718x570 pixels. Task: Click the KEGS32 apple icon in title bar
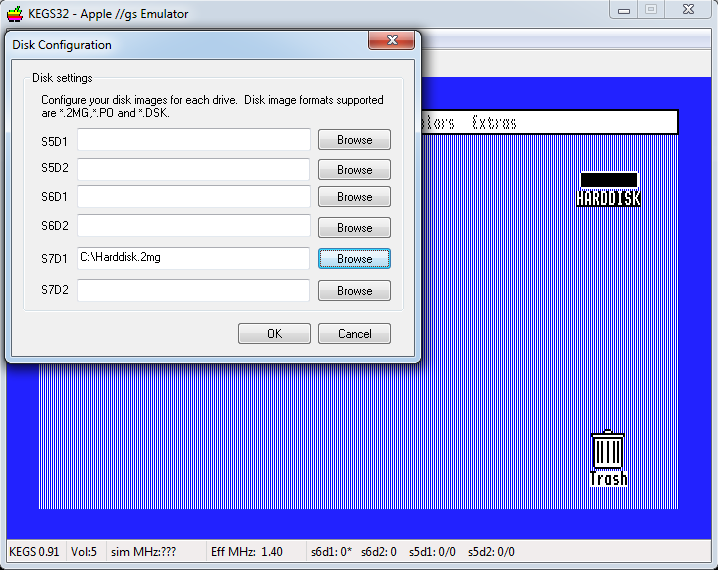[x=14, y=13]
